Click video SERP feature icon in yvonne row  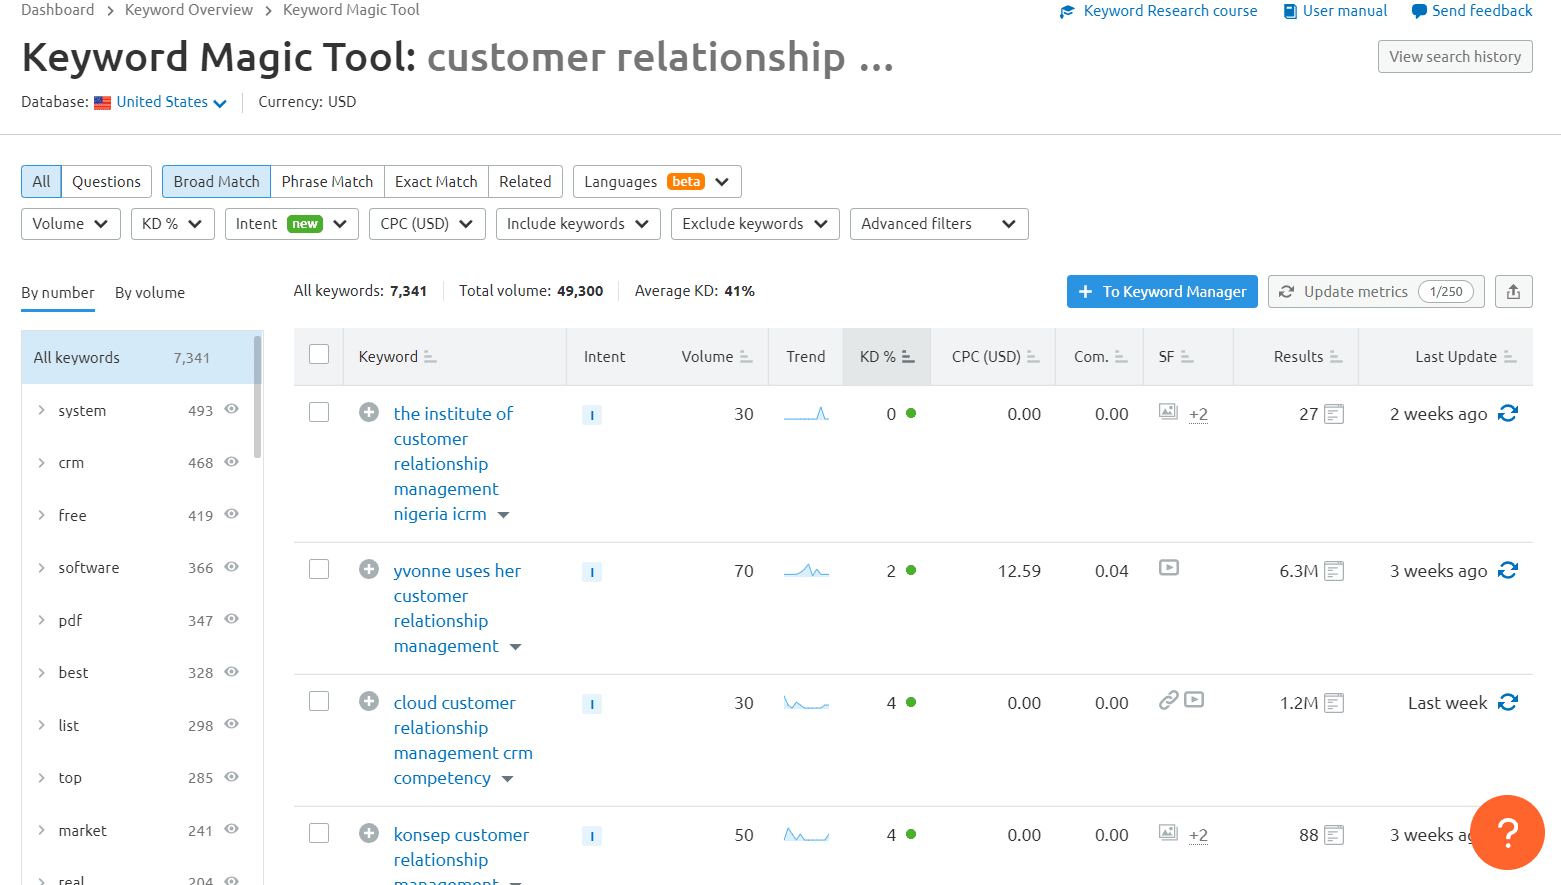pos(1169,568)
